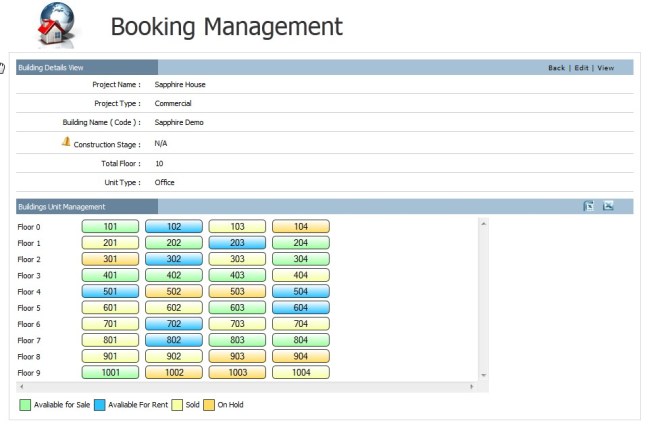Open unit 1004 on Floor 9
This screenshot has height=429, width=649.
coord(300,372)
